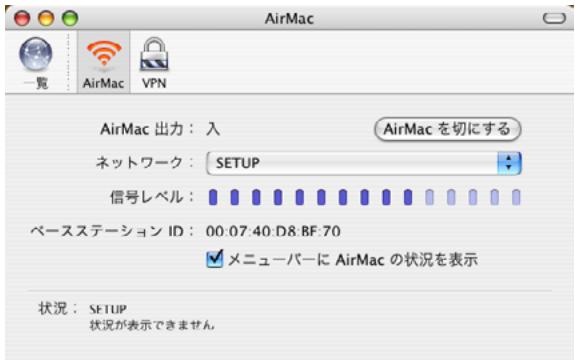Click base station ID 00:07:40:D8:BF:70
The width and height of the screenshot is (575, 362).
tap(273, 231)
